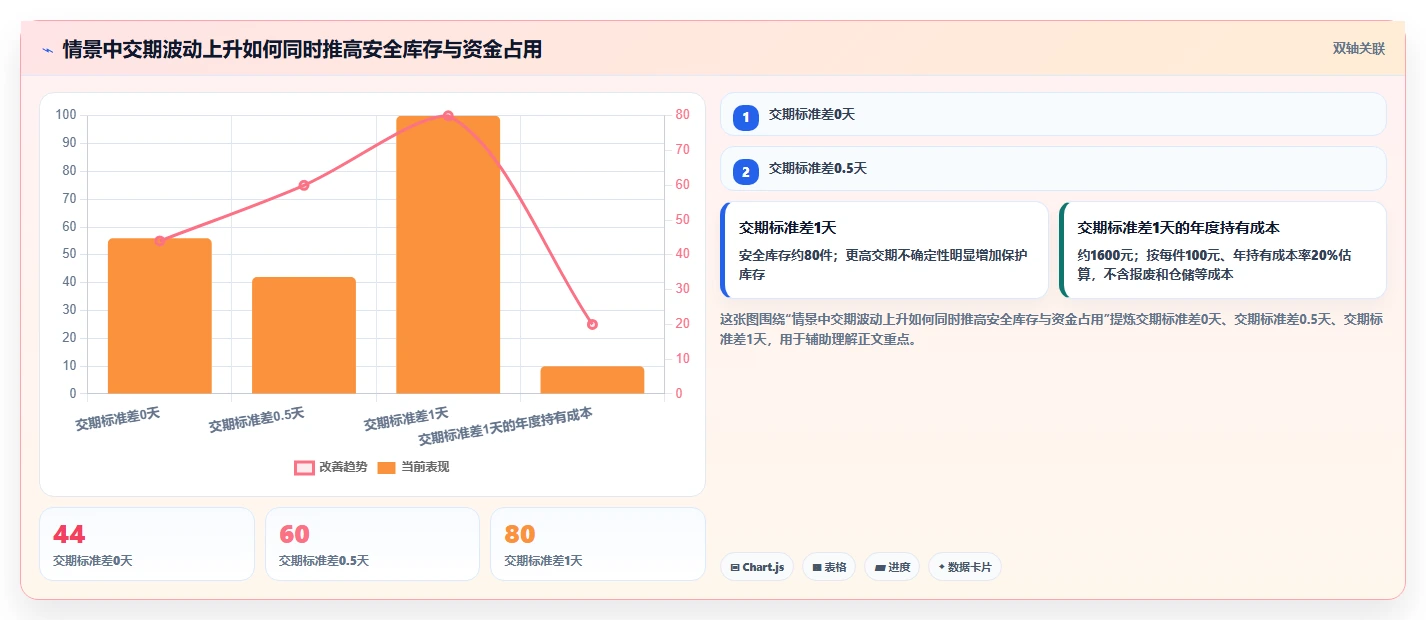This screenshot has height=620, width=1426.
Task: Click the blue number 2 badge
Action: point(745,172)
